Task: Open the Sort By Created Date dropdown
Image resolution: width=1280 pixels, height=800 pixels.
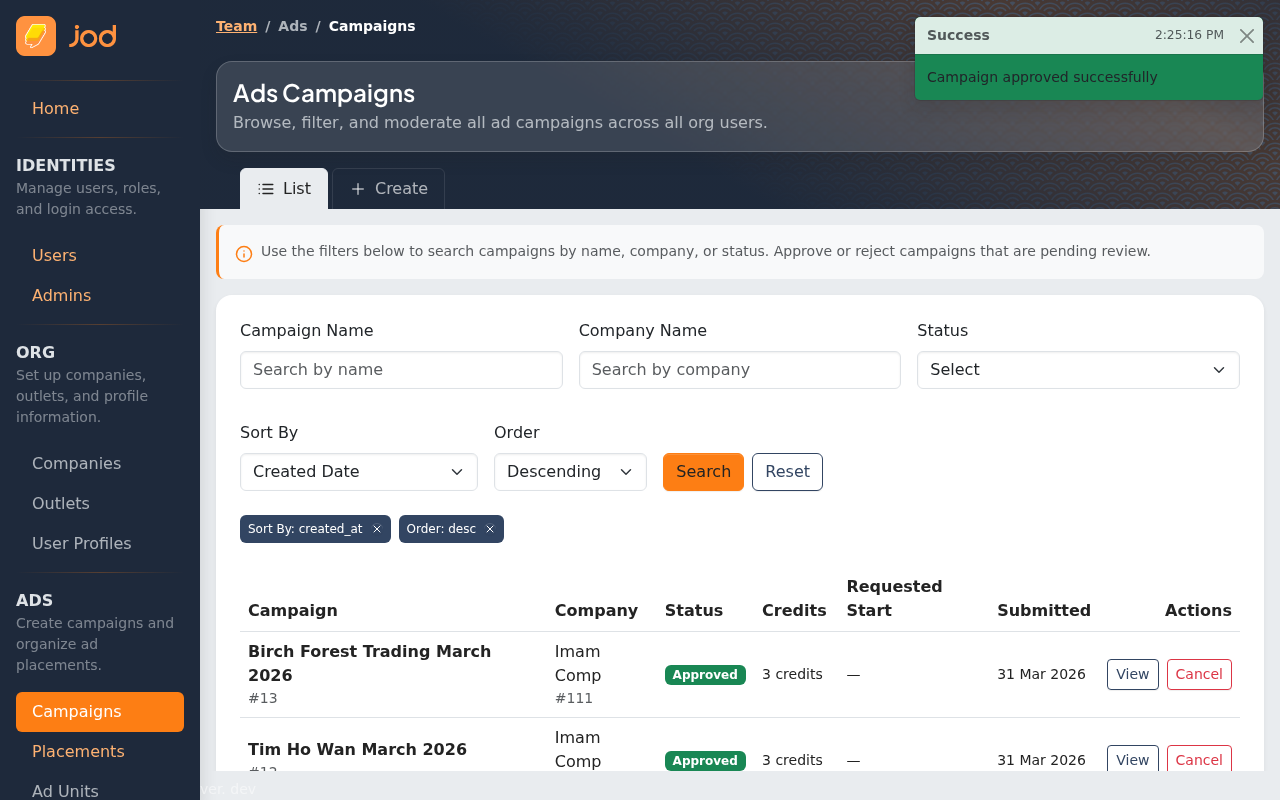Action: (358, 472)
